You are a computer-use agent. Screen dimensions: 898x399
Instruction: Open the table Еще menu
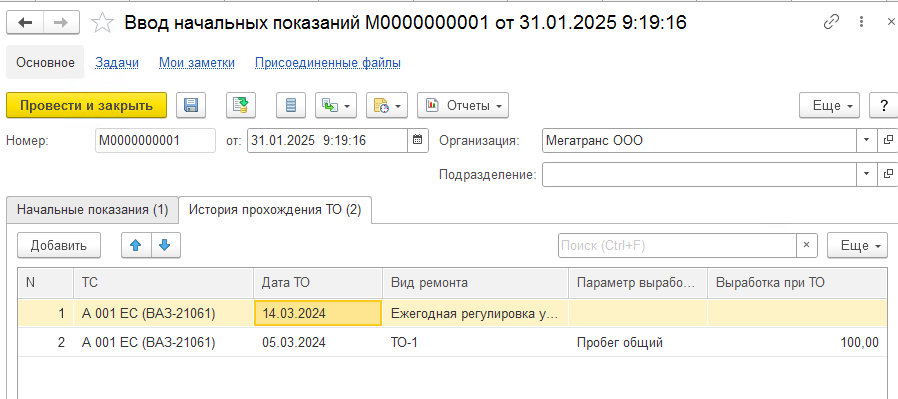point(857,246)
